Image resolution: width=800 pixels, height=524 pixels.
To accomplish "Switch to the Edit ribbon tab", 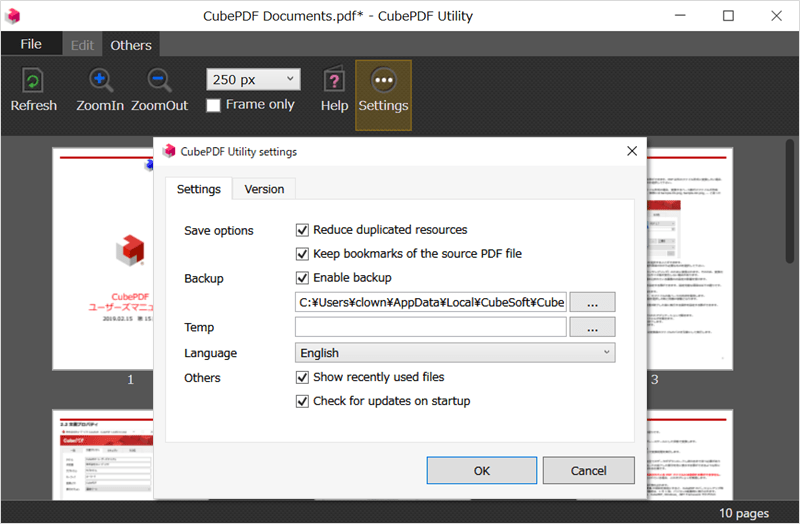I will click(82, 45).
